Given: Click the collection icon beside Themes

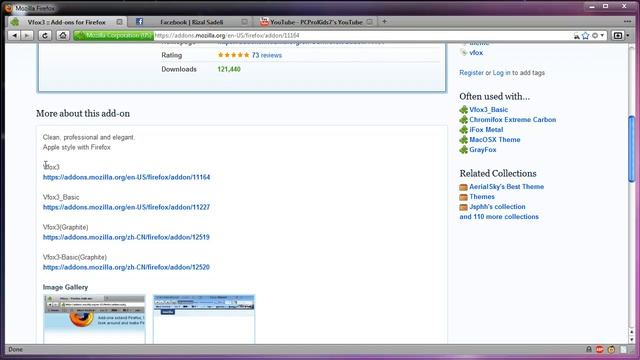Looking at the screenshot, I should click(x=463, y=197).
